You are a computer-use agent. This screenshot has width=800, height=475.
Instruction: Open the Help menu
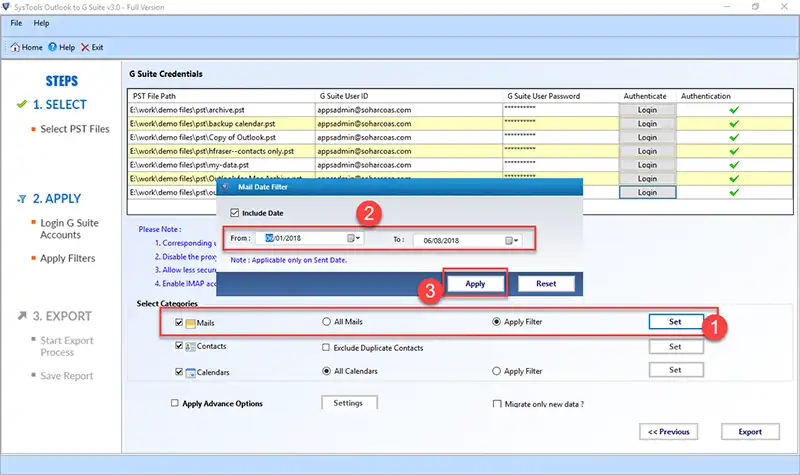(x=41, y=23)
